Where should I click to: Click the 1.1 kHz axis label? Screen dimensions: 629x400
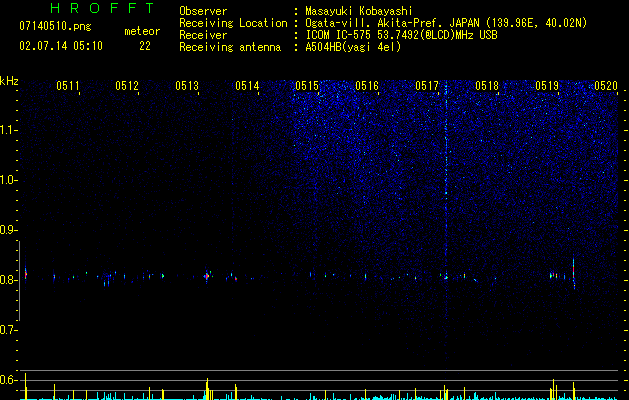8,130
